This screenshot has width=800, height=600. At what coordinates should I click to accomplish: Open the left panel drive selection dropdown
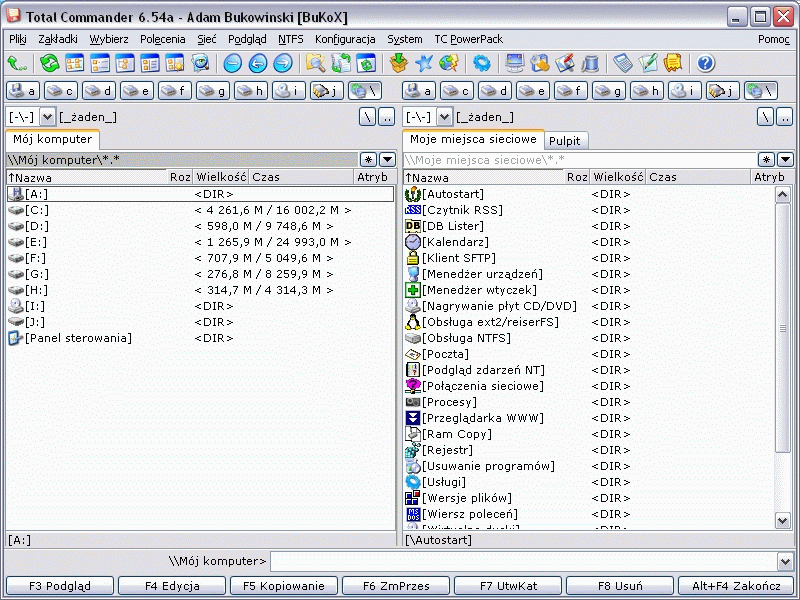pos(47,117)
